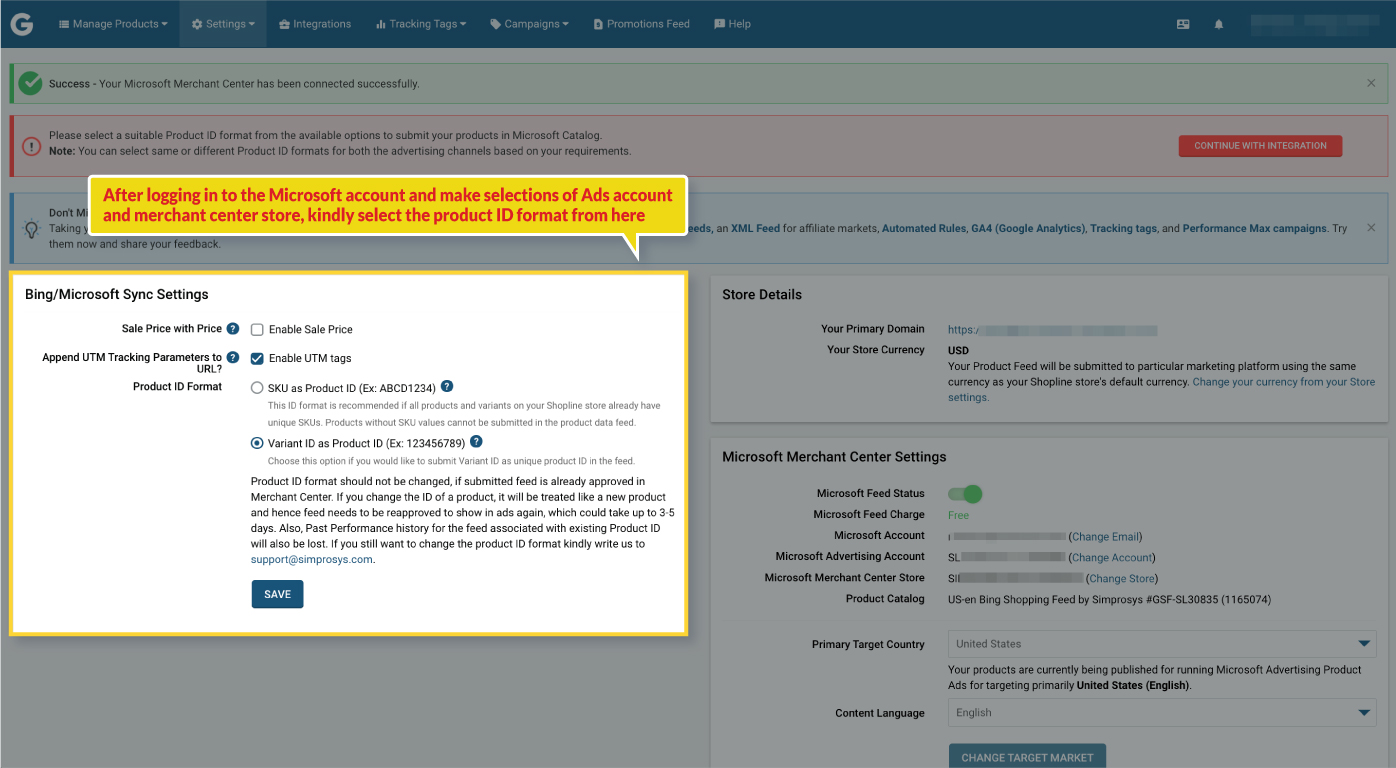Click Performance Max campaigns link
The width and height of the screenshot is (1396, 768).
[x=1254, y=229]
